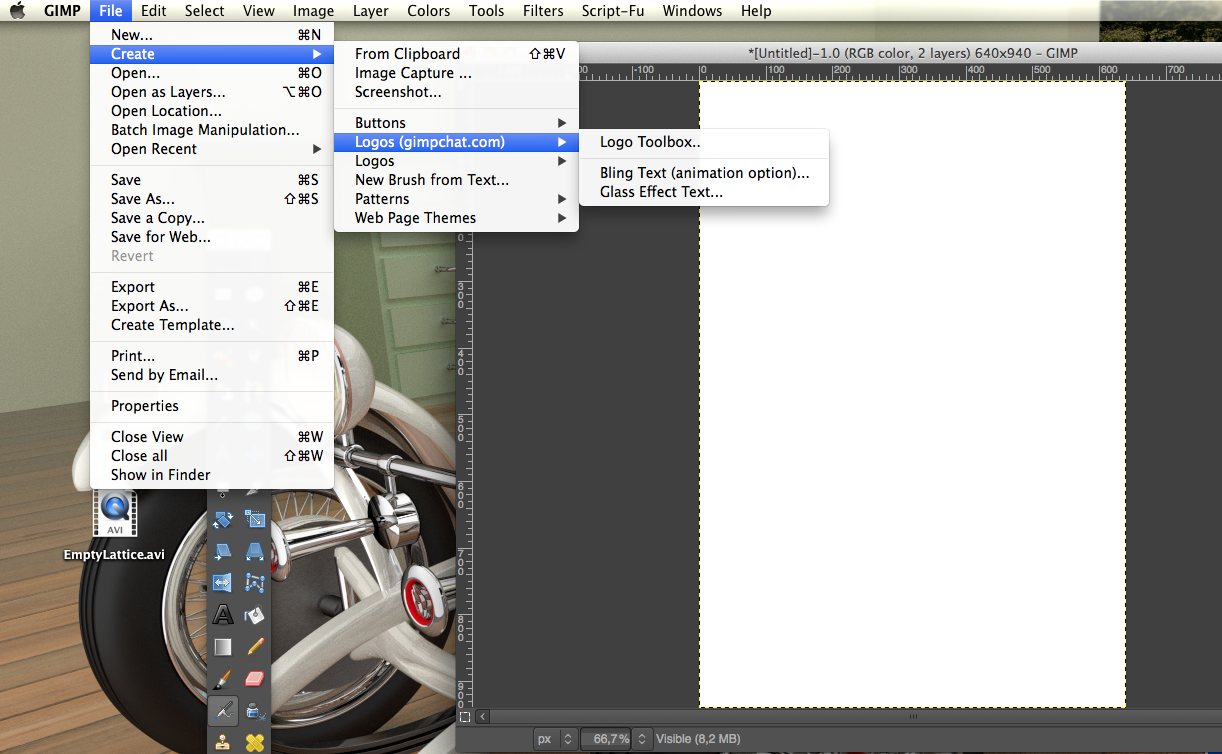This screenshot has width=1222, height=754.
Task: Select the Cage Transform tool
Action: (x=255, y=582)
